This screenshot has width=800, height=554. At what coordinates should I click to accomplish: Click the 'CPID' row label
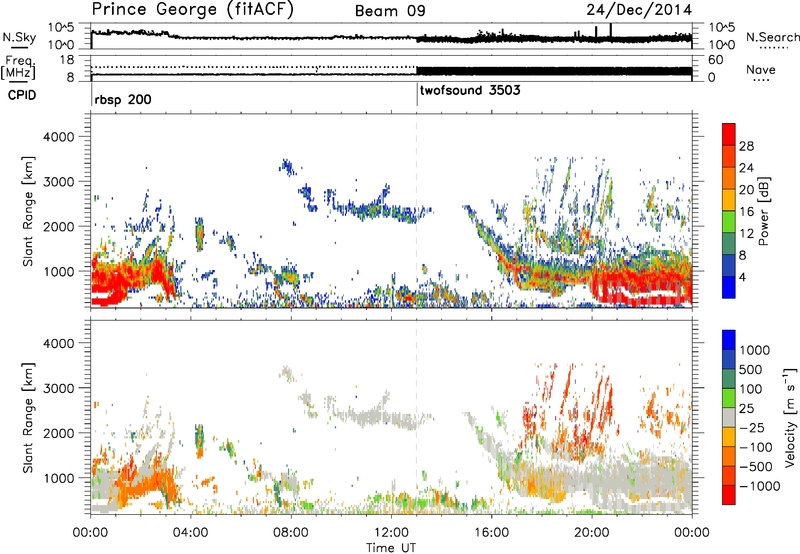22,95
